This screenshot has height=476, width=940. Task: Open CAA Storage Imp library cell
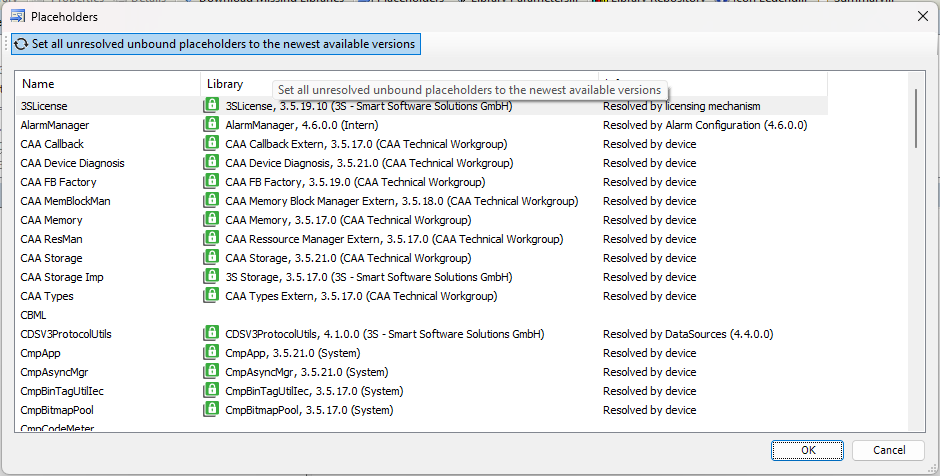coord(368,277)
